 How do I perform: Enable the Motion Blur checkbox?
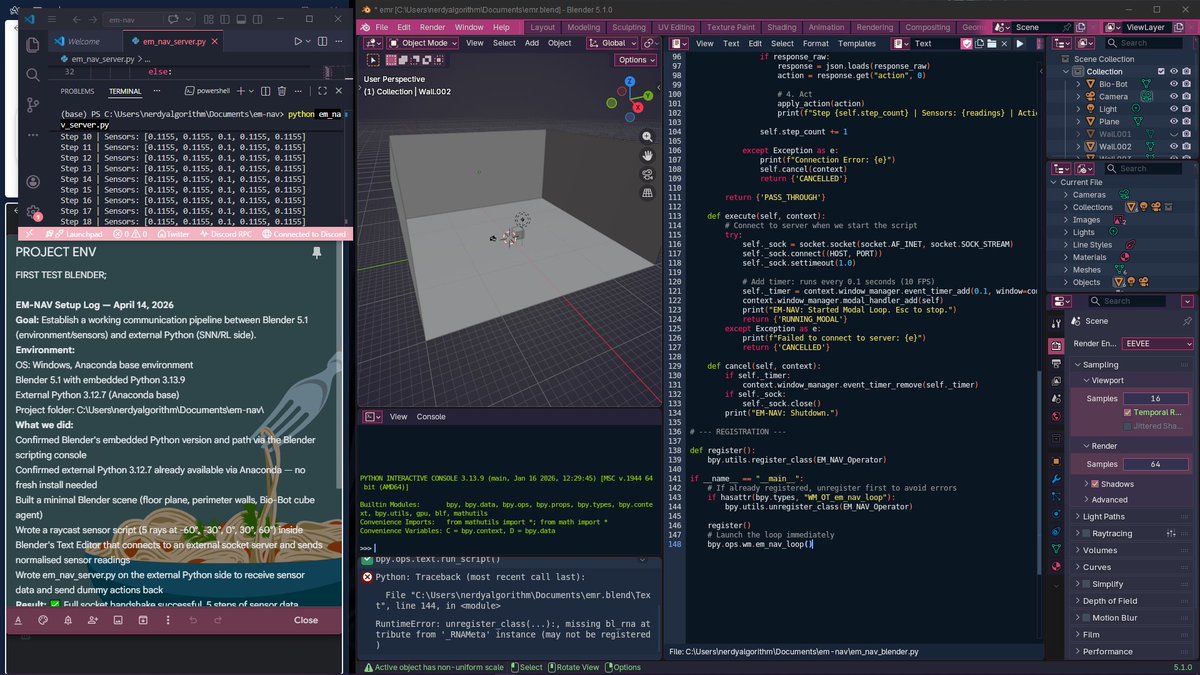1086,617
